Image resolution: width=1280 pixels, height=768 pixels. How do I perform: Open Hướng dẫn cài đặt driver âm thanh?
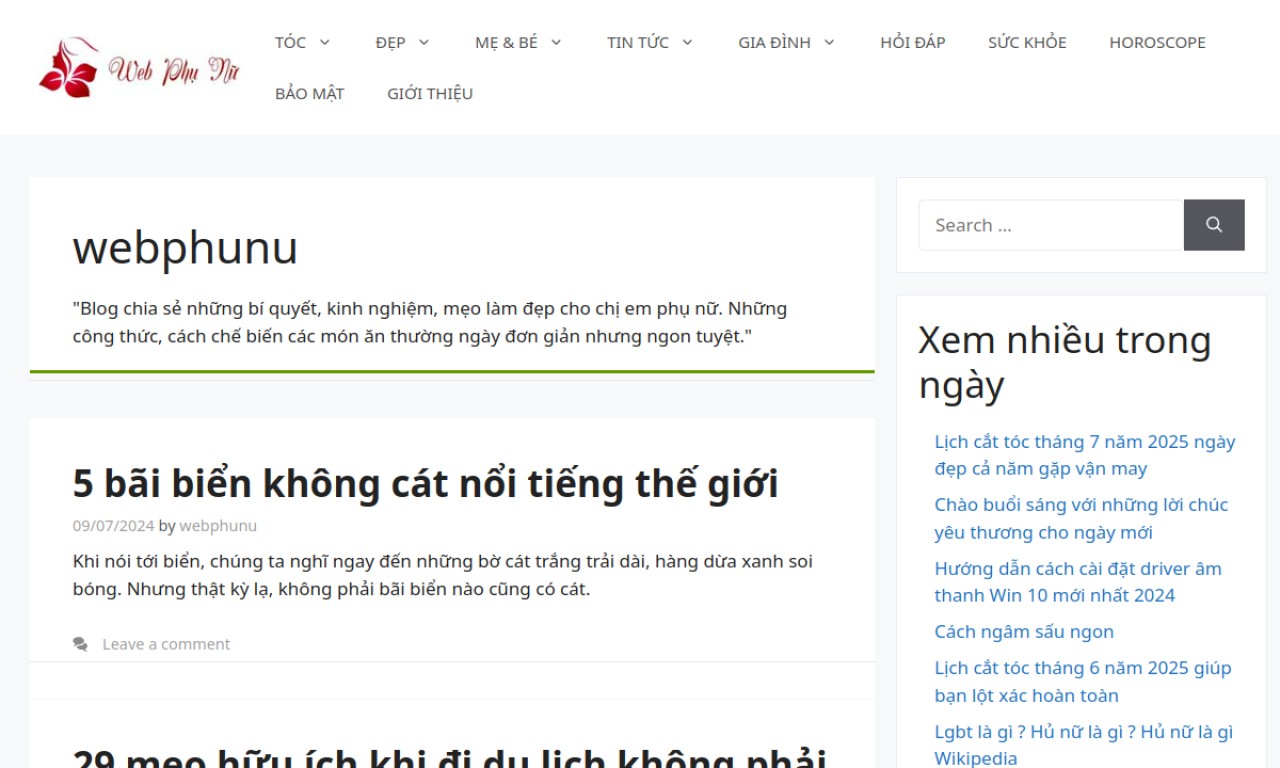click(1078, 582)
